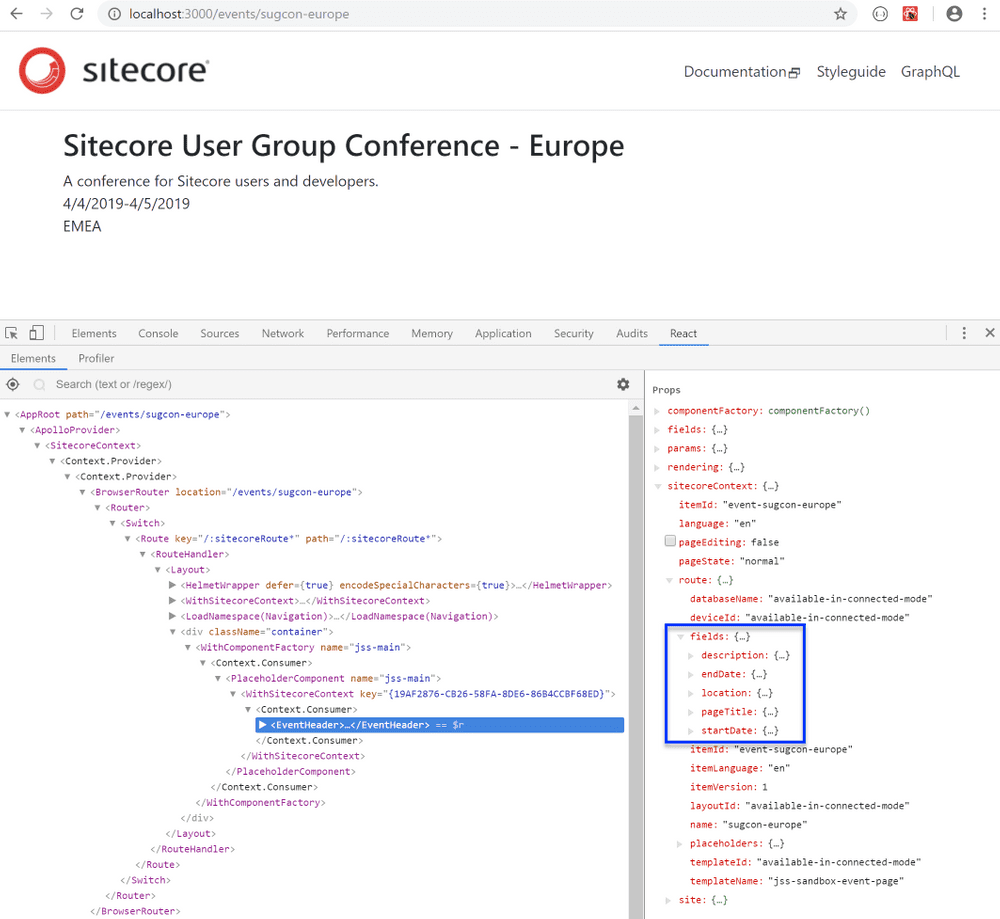The height and width of the screenshot is (919, 1000).
Task: Click the name "sugcon-europe" value
Action: [x=765, y=825]
